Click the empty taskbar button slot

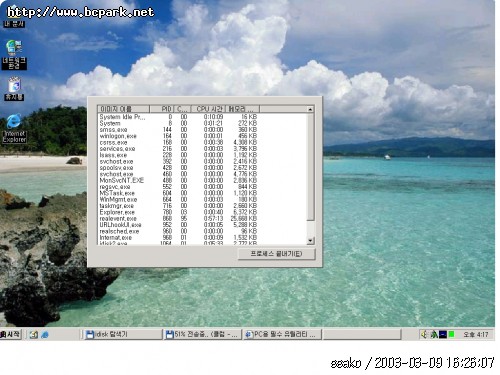coord(362,334)
